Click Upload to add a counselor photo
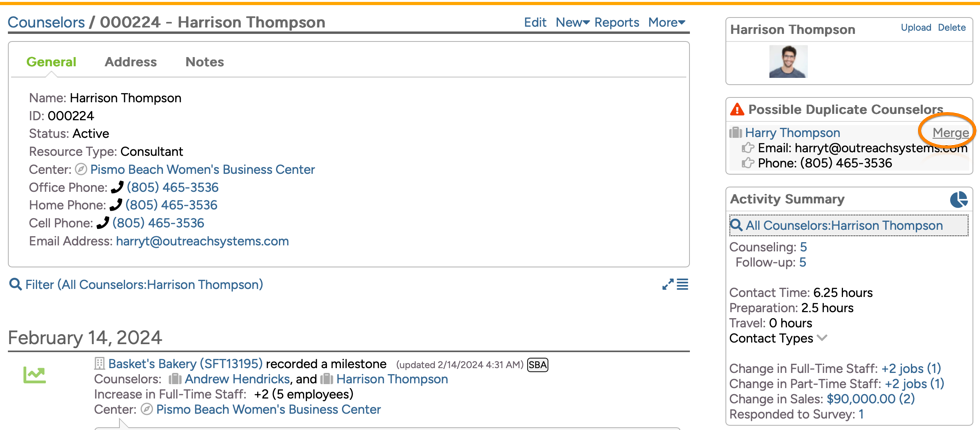This screenshot has height=430, width=980. [x=915, y=28]
